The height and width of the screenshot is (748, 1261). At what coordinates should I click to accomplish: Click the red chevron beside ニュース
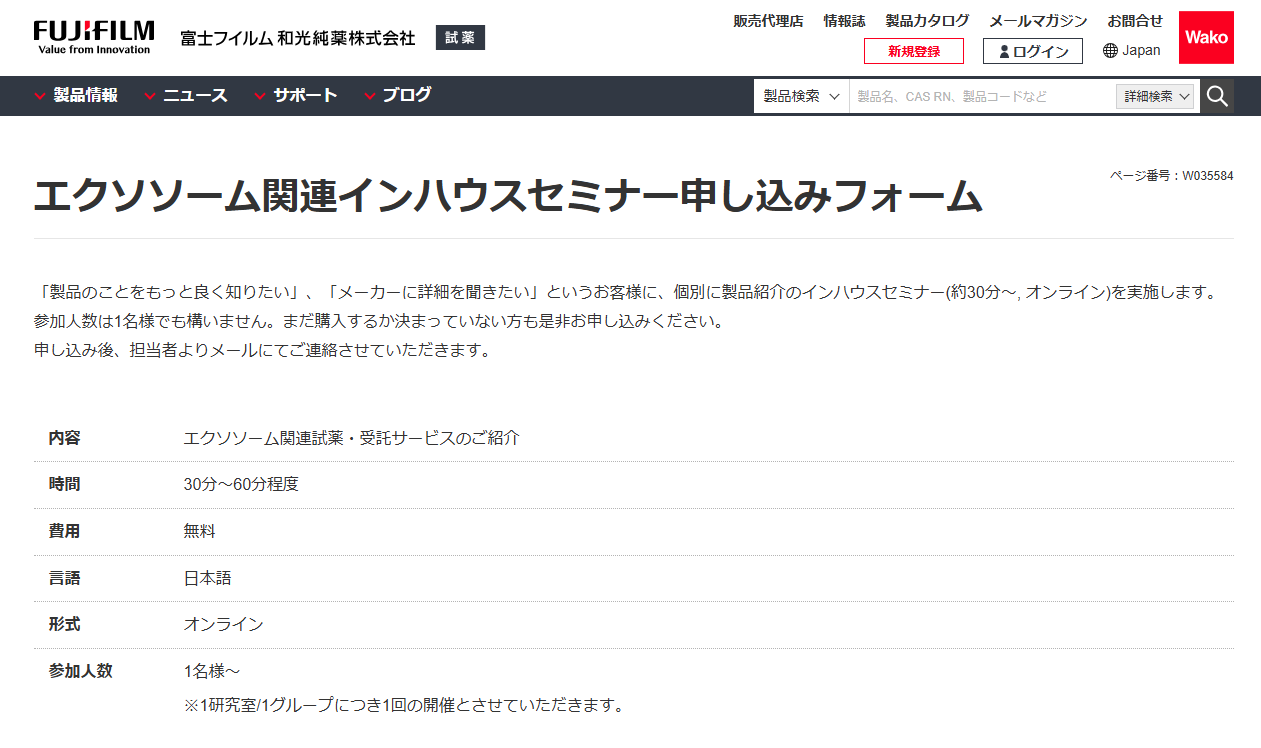point(150,96)
